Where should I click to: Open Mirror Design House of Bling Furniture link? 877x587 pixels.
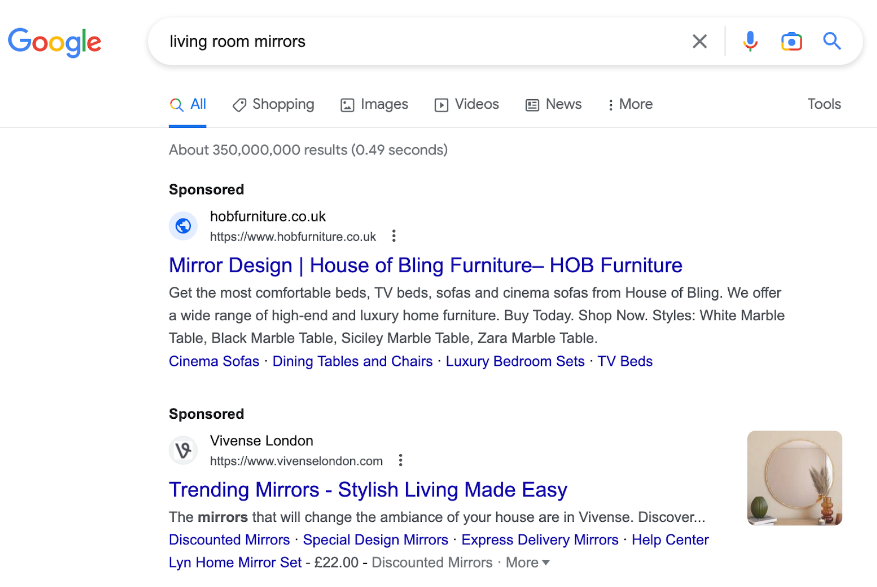tap(426, 265)
